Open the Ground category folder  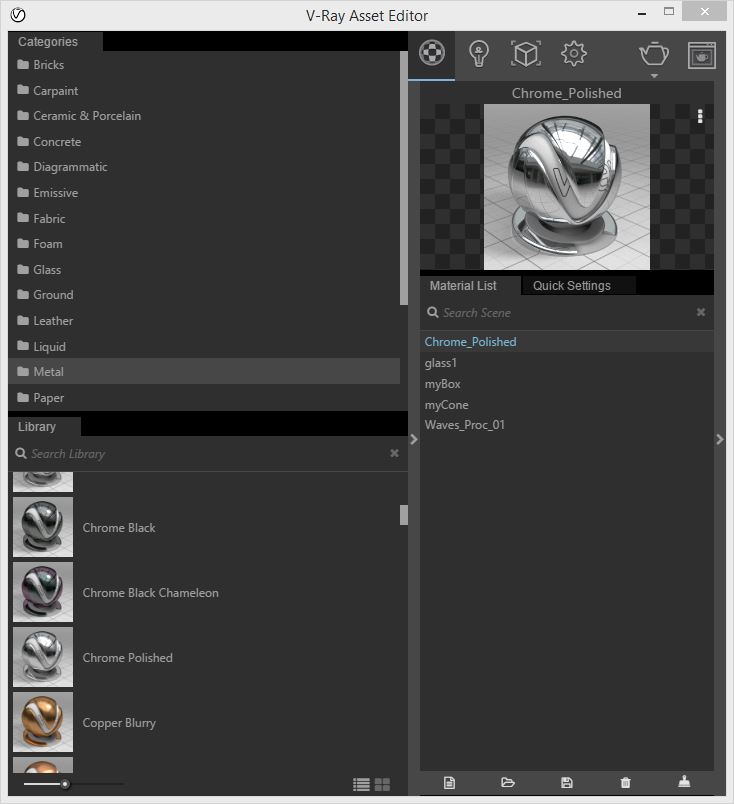[204, 295]
